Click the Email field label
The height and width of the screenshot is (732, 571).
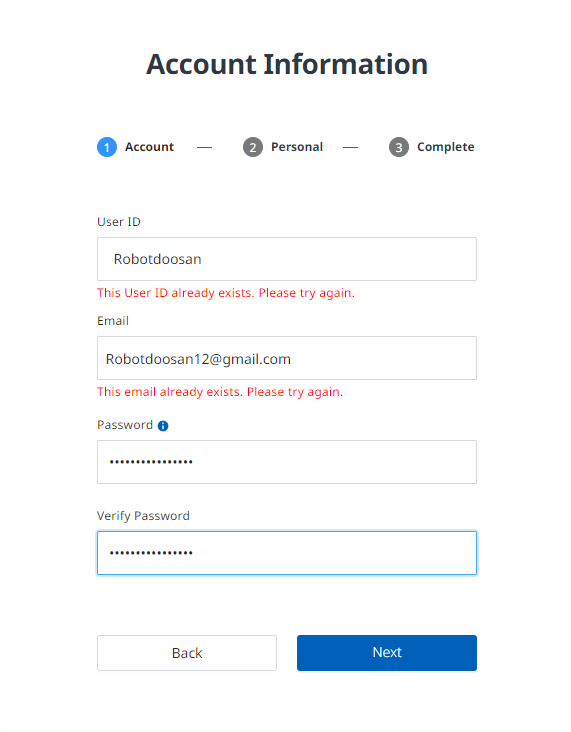pos(113,321)
